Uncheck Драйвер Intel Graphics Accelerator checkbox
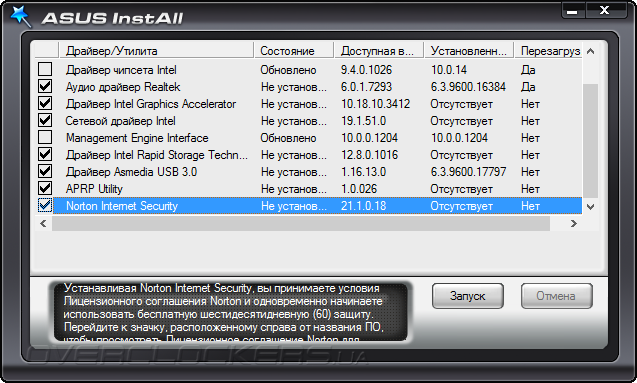Screen dimensions: 637x383 pos(45,103)
